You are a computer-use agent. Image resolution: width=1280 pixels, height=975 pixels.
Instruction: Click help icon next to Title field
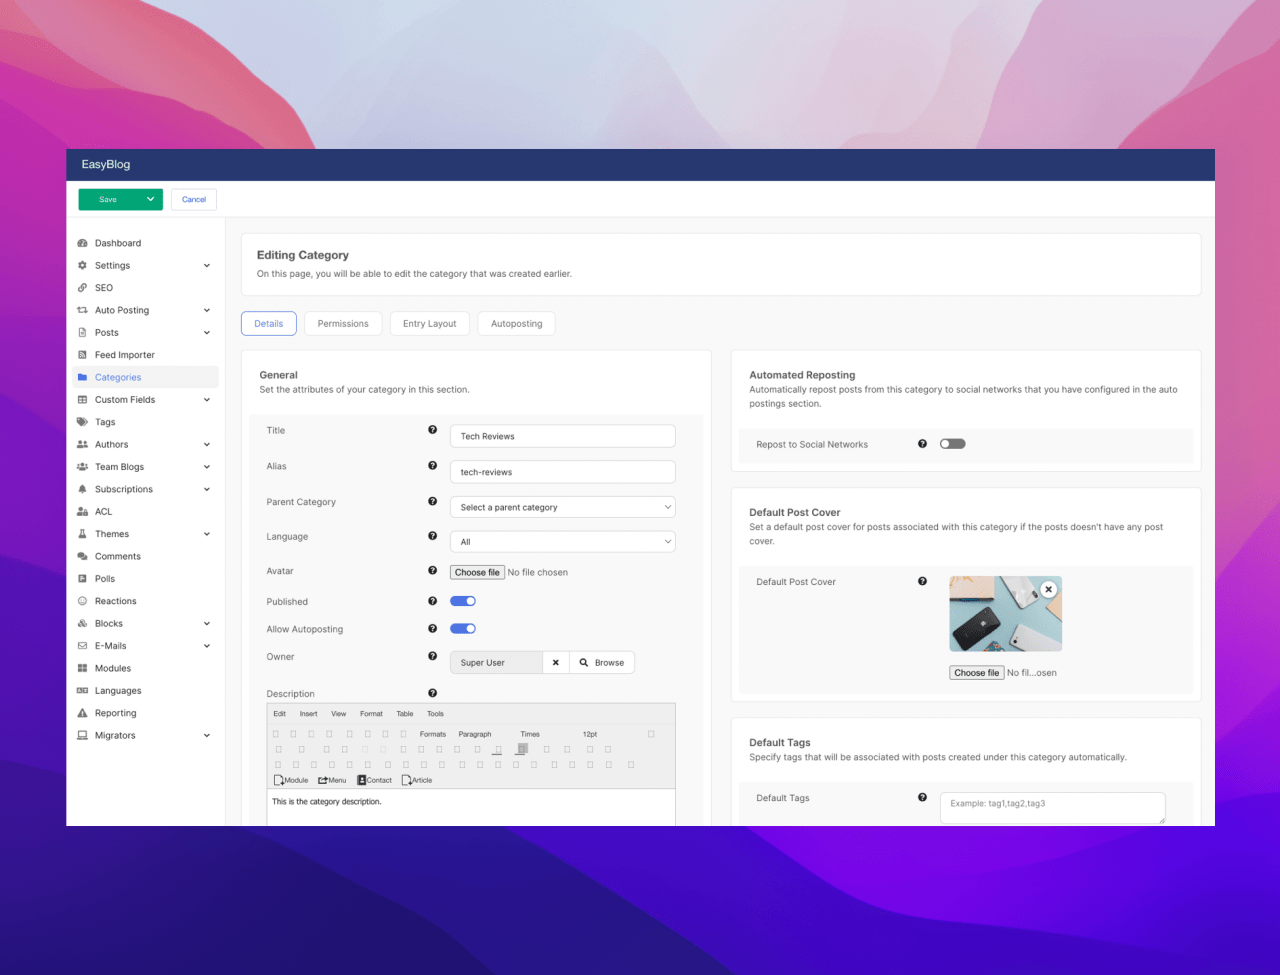pos(432,430)
